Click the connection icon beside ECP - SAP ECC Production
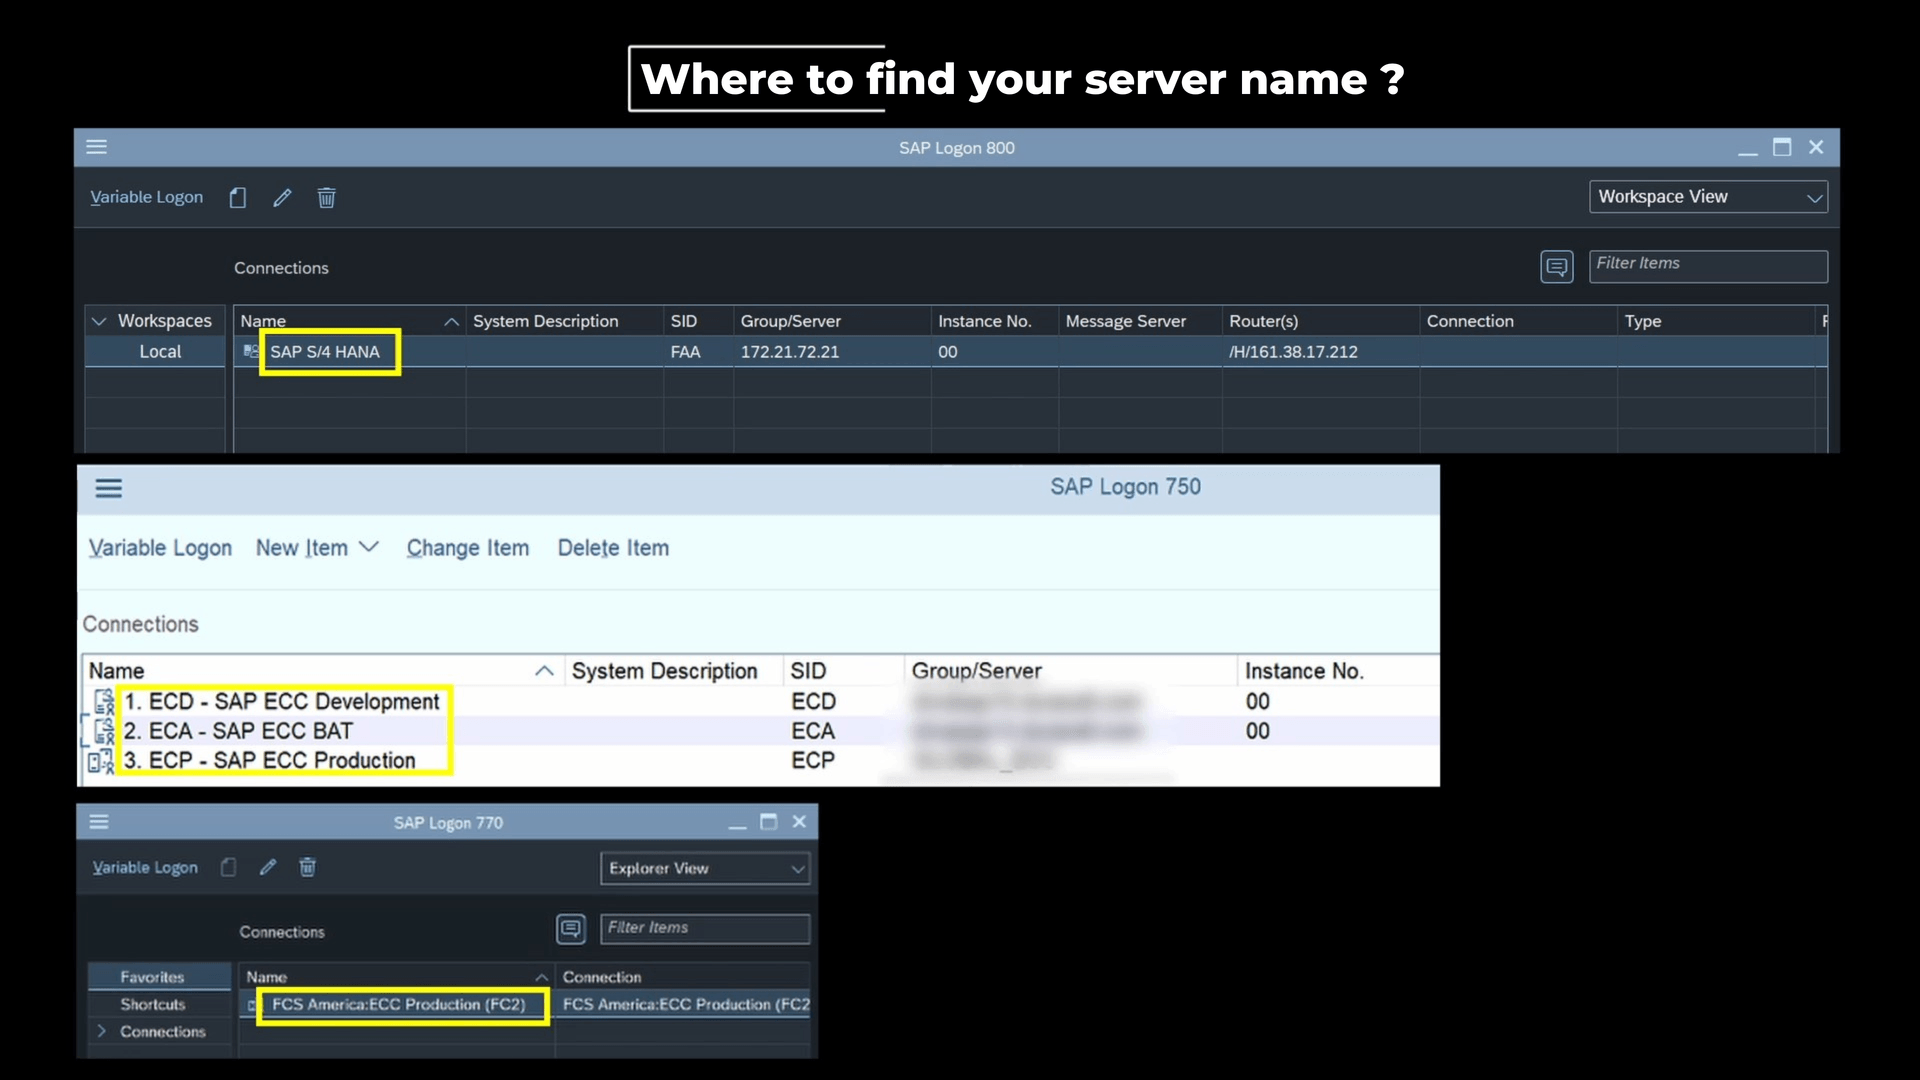Screen dimensions: 1920x1080 click(x=100, y=761)
